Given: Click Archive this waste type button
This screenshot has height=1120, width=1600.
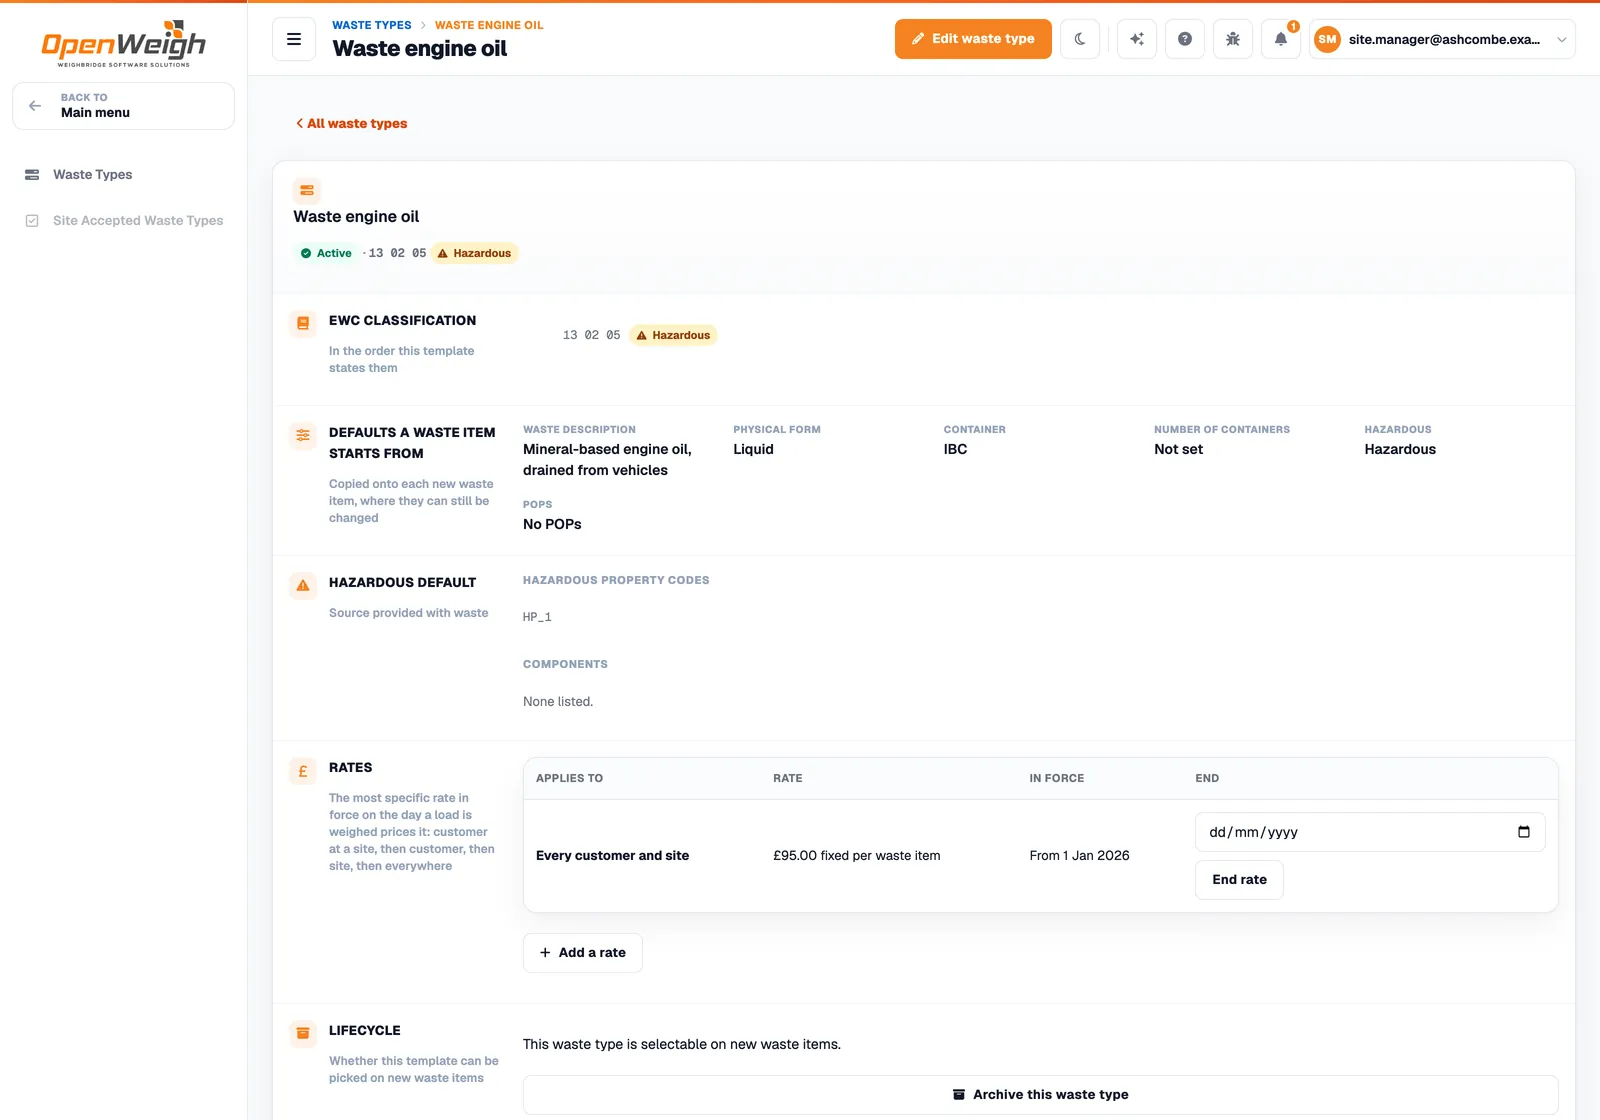Looking at the screenshot, I should tap(1041, 1095).
